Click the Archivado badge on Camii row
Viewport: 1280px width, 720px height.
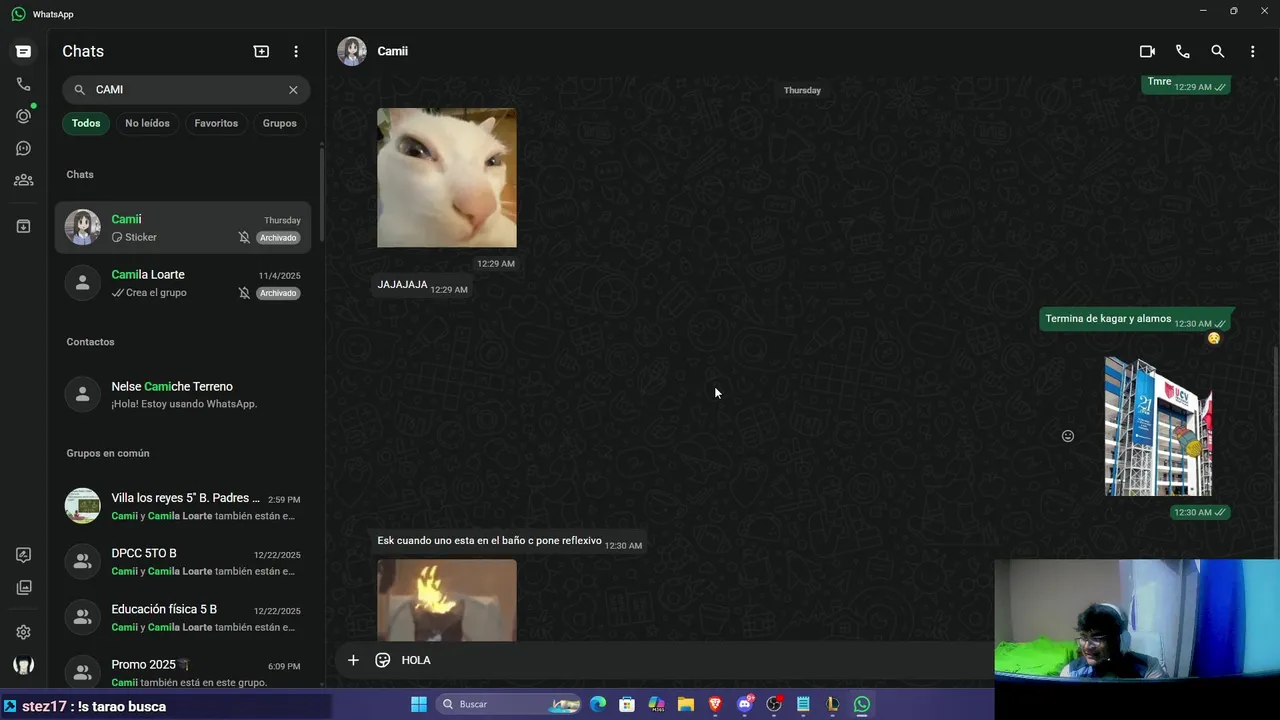coord(278,238)
